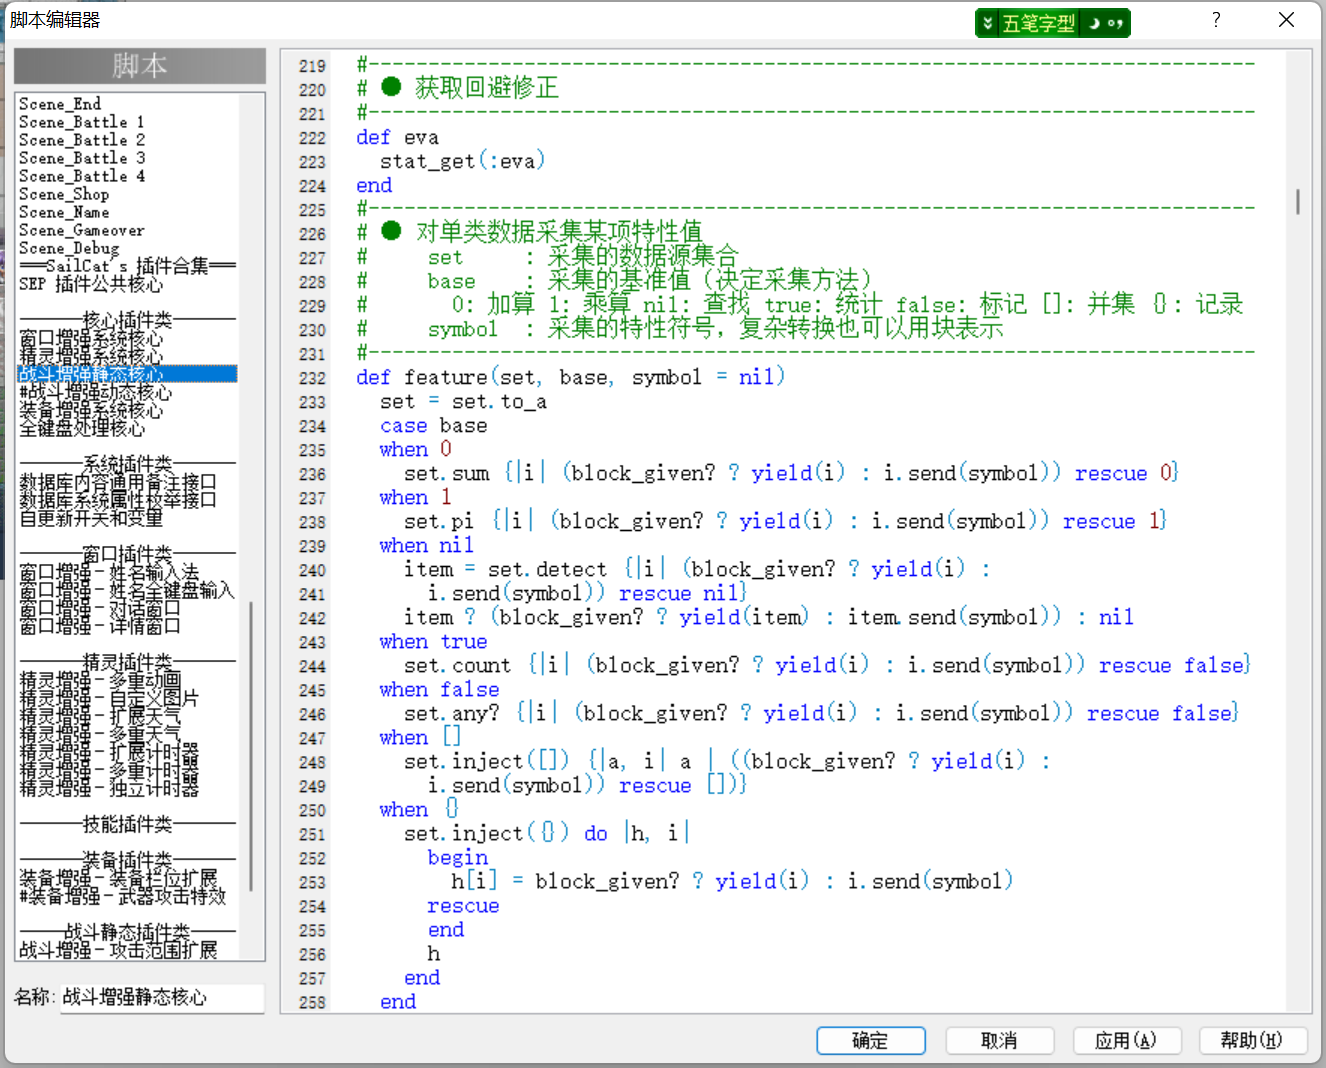This screenshot has width=1326, height=1068.
Task: Apply changes with 应用(A)
Action: pos(1126,1041)
